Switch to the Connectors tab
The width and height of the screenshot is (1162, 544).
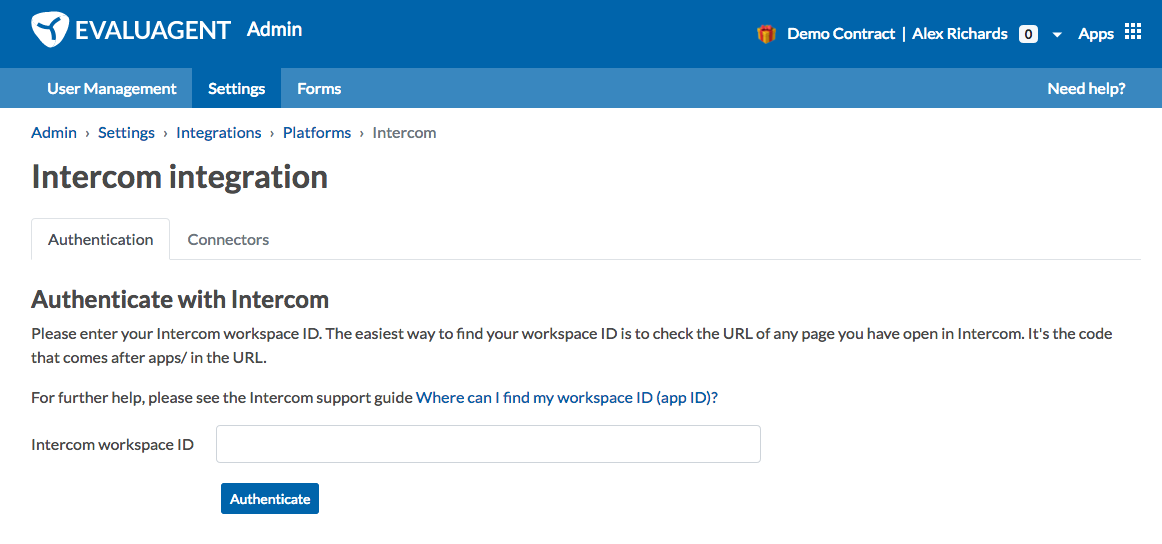click(x=228, y=239)
